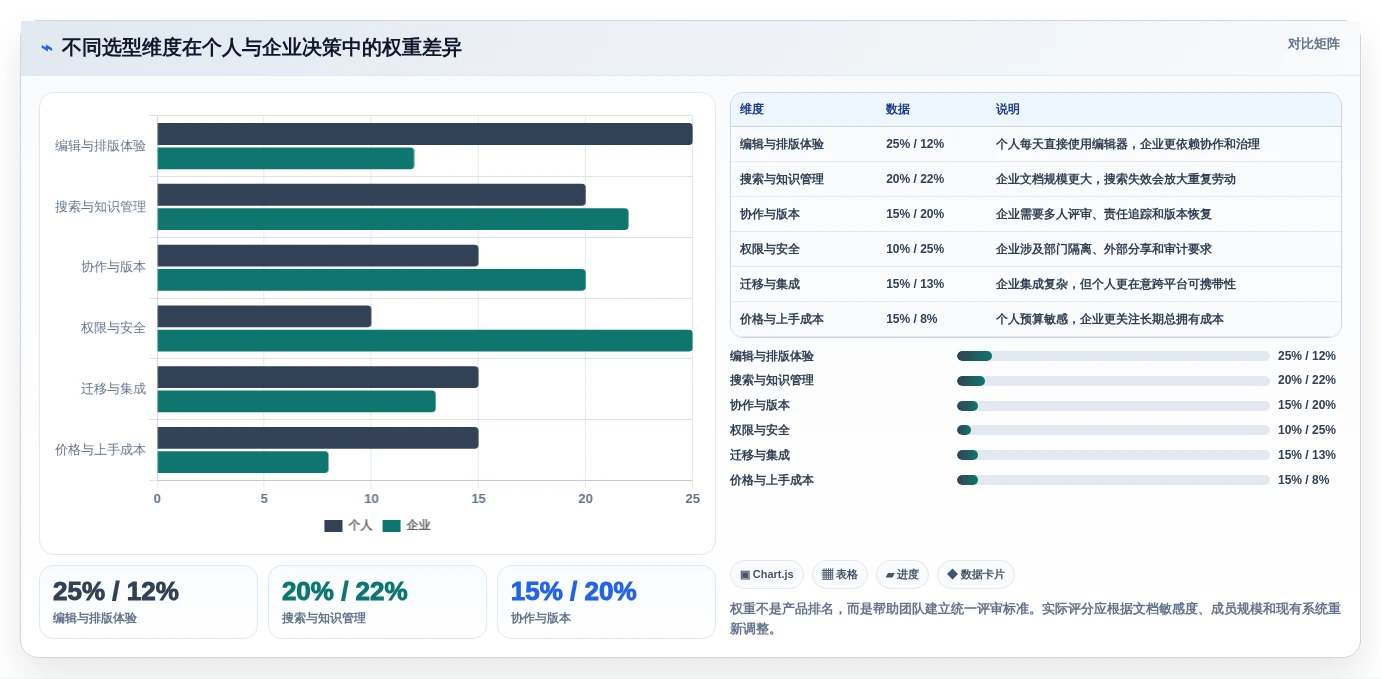Click the 15% / 8% table cell
1381x679 pixels.
[912, 319]
